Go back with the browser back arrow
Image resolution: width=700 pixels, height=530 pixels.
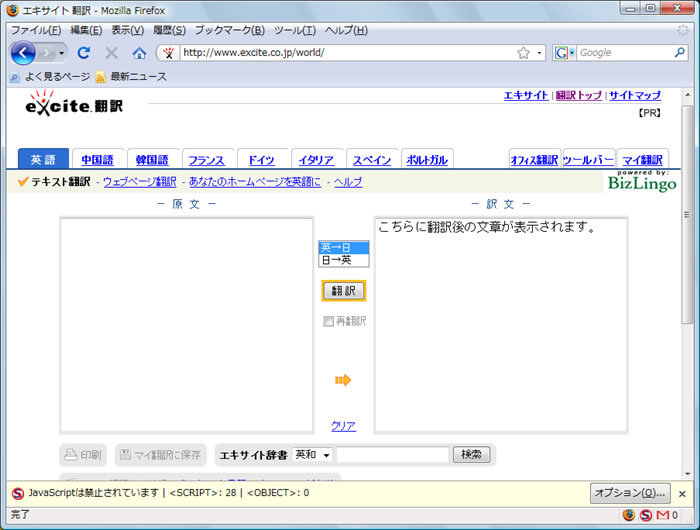(23, 53)
